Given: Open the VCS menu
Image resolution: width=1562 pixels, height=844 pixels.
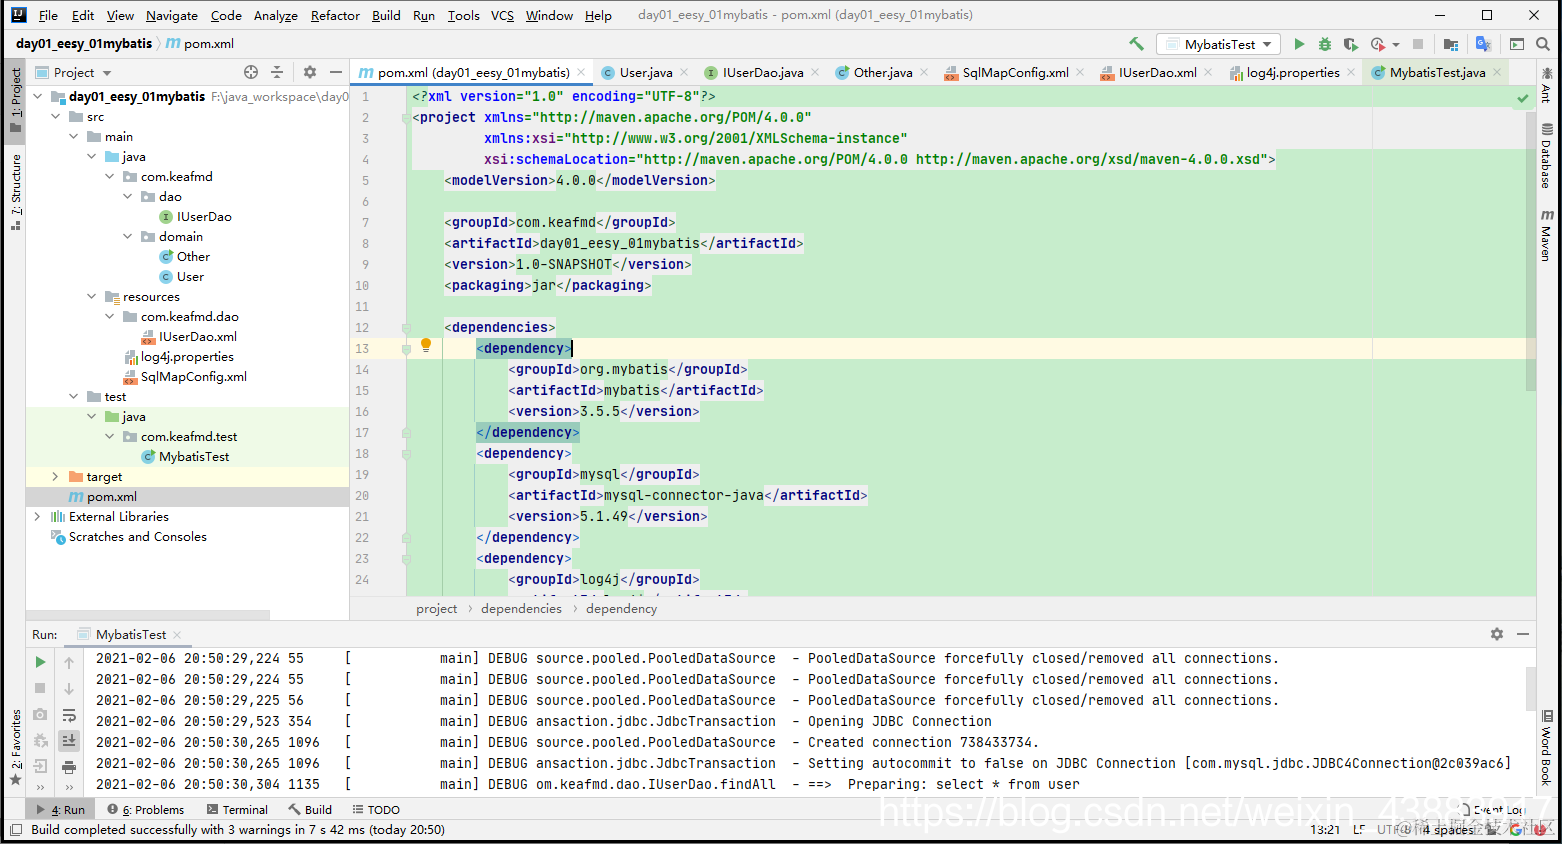Looking at the screenshot, I should click(x=502, y=15).
